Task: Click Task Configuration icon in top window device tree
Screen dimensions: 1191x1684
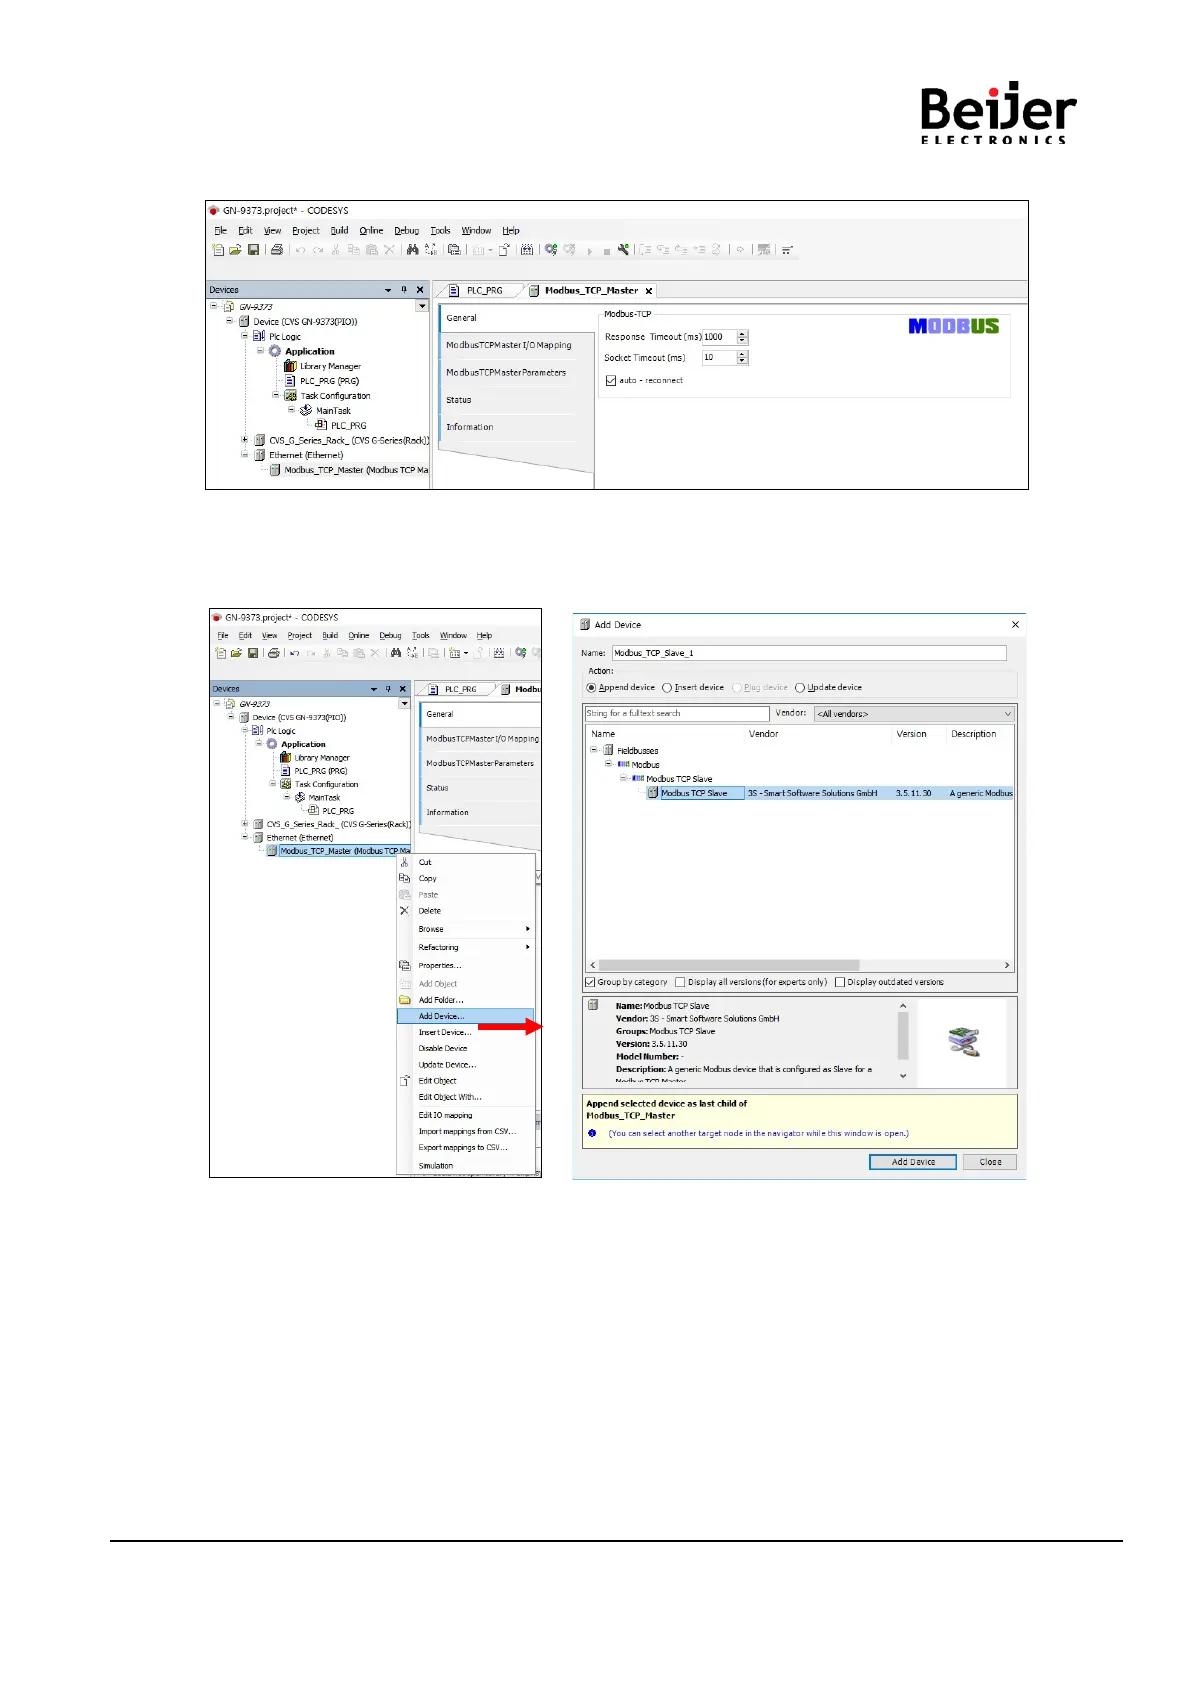Action: [290, 396]
